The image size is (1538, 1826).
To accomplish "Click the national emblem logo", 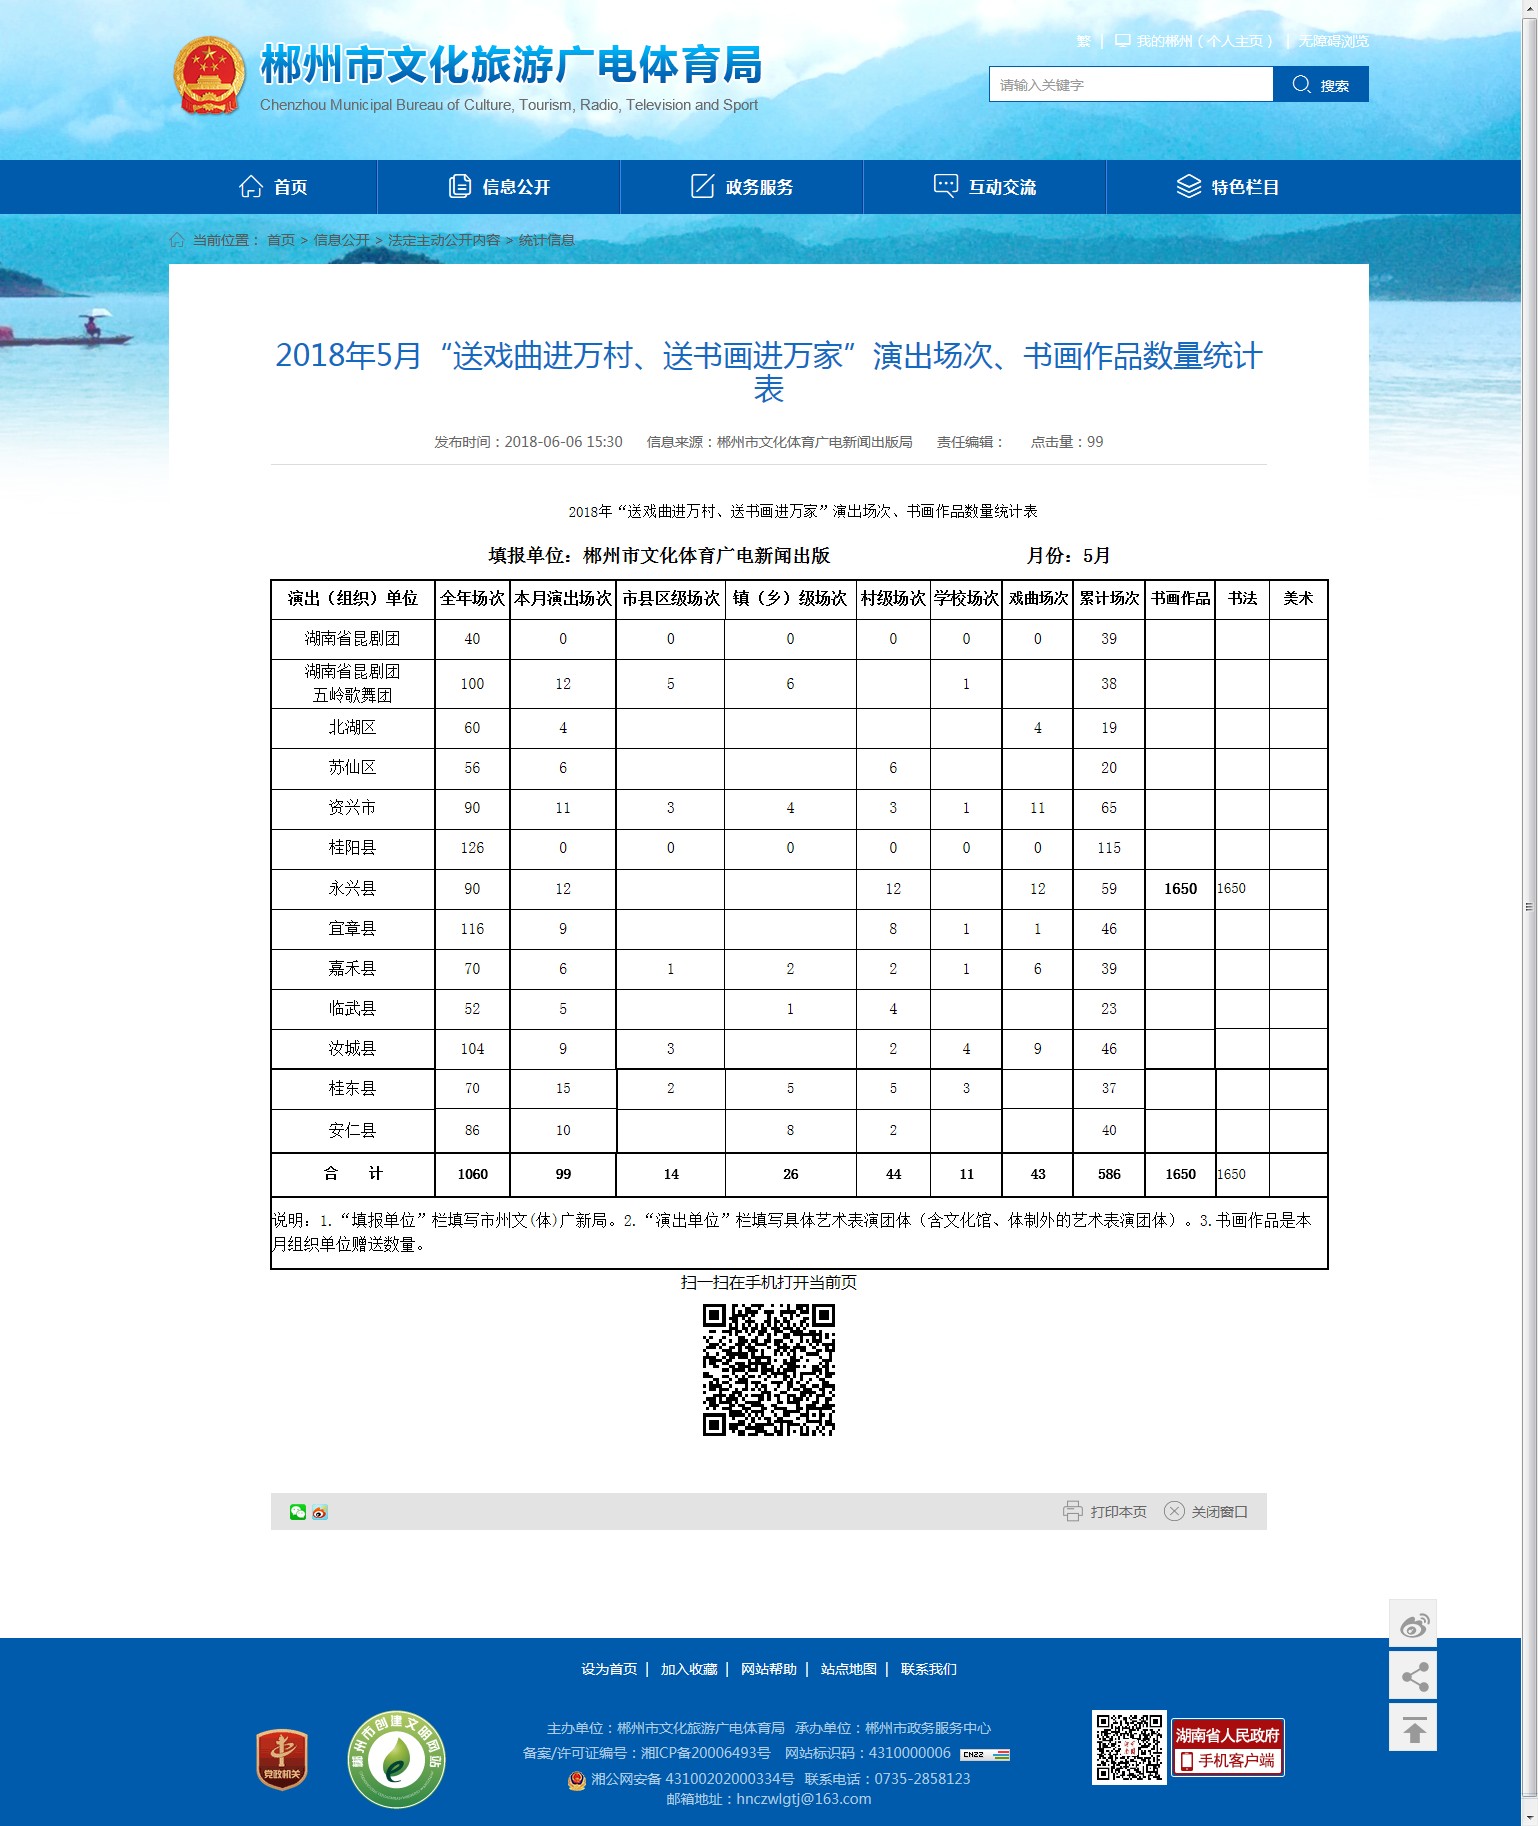I will (209, 76).
